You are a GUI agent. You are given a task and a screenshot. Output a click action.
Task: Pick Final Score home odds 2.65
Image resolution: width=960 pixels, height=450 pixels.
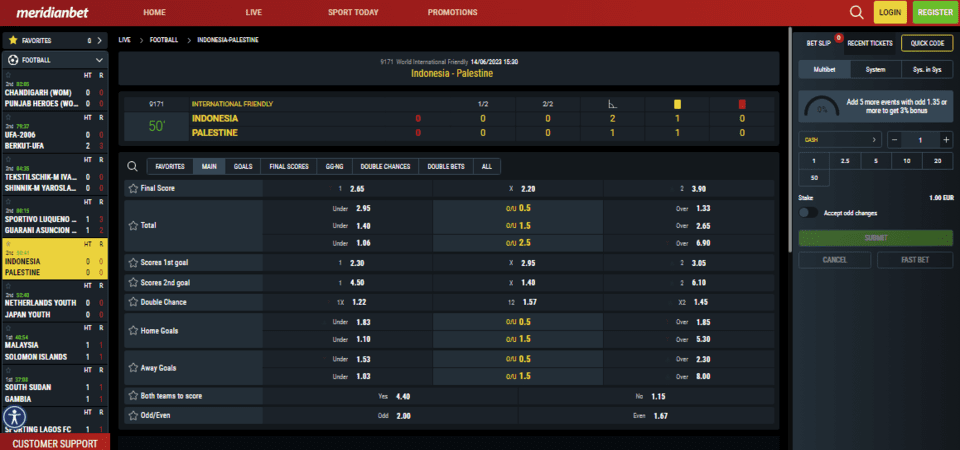pyautogui.click(x=348, y=189)
